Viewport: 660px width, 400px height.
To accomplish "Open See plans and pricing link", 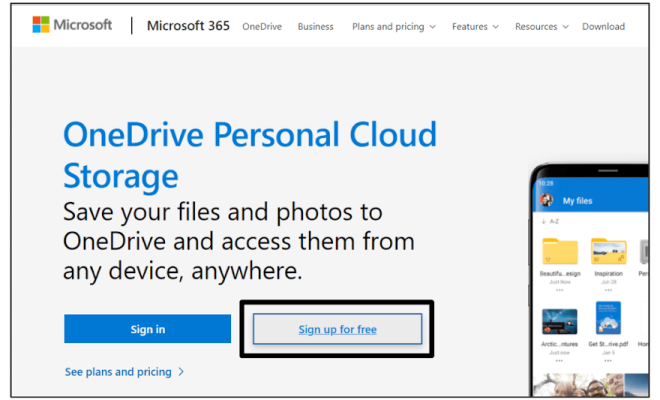I will click(124, 372).
